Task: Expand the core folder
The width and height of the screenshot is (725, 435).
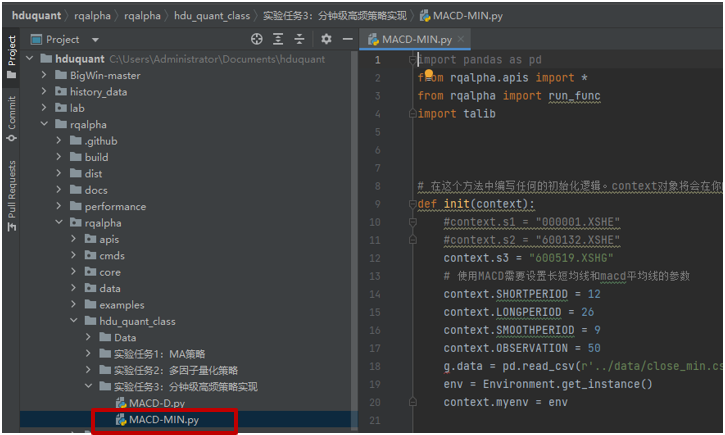Action: coord(74,272)
